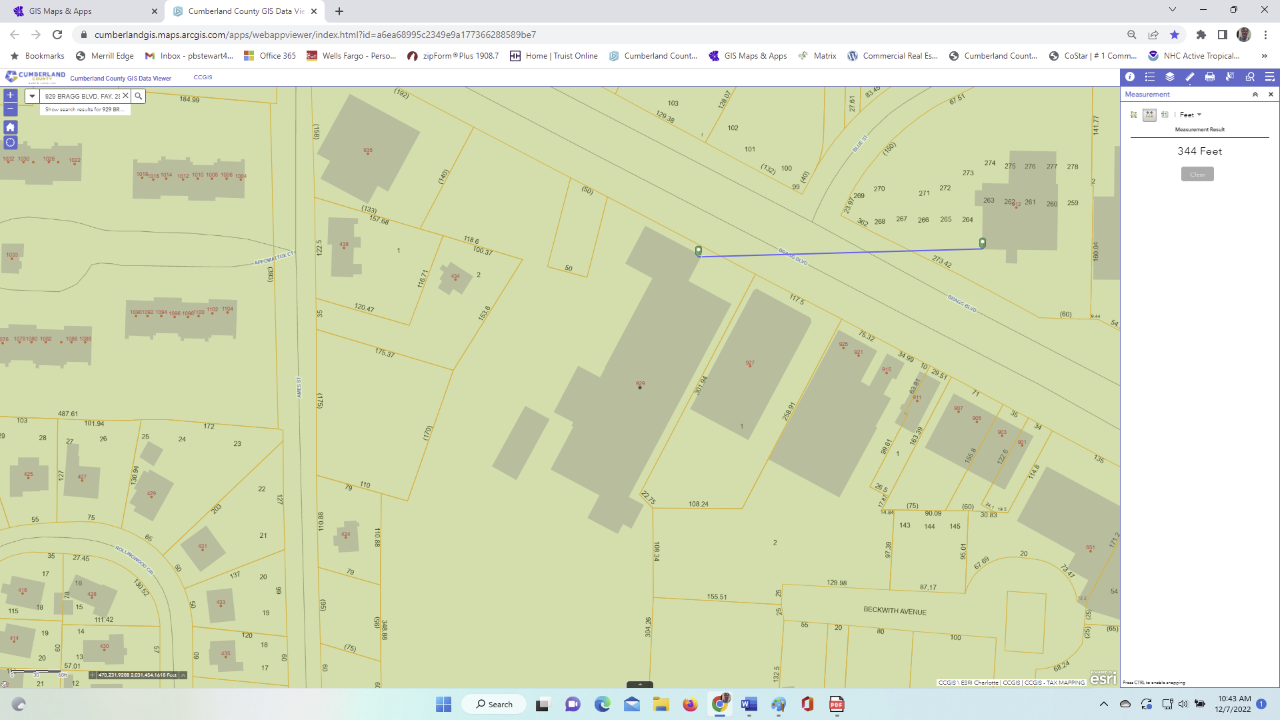Open the Feet units dropdown

[x=1190, y=115]
